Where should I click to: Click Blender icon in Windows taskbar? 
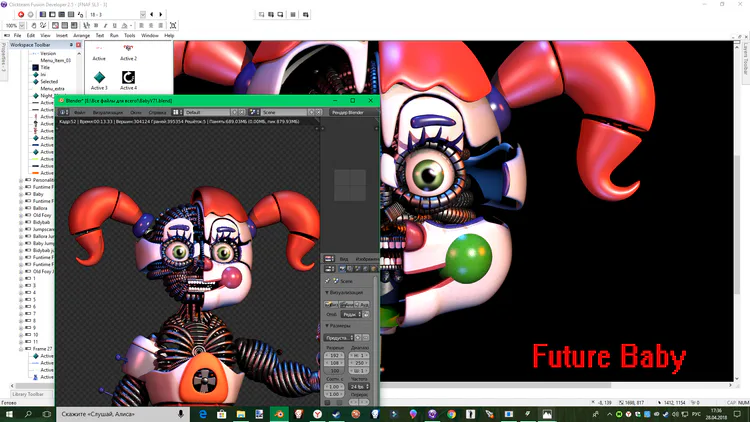point(279,414)
